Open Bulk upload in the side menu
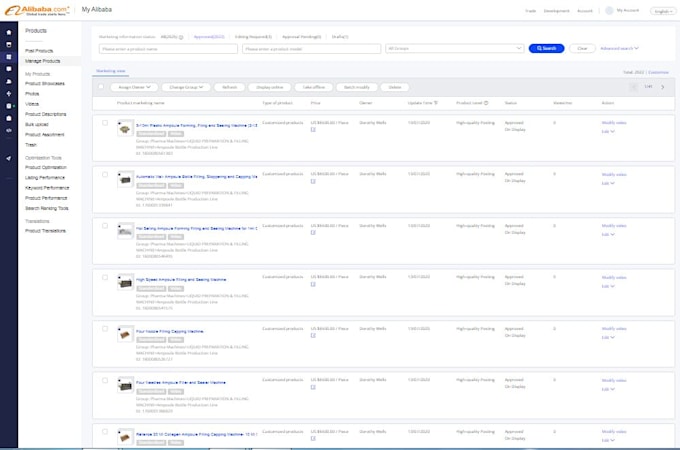This screenshot has width=680, height=450. click(x=36, y=124)
